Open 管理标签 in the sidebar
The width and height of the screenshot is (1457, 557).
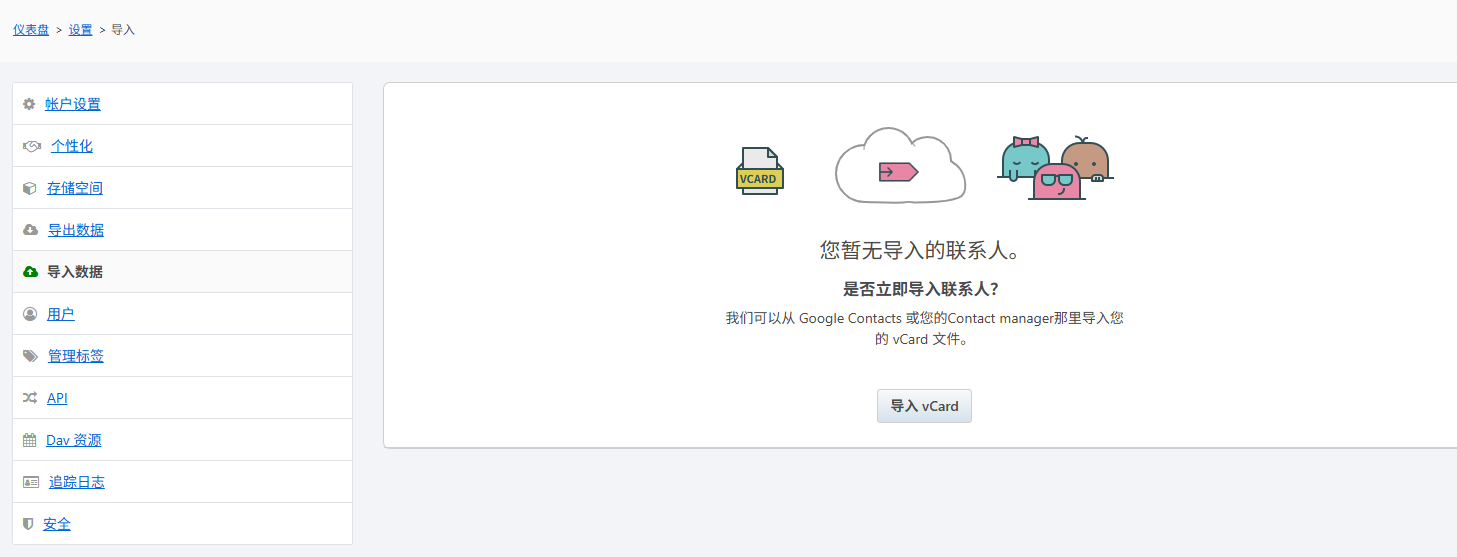76,356
